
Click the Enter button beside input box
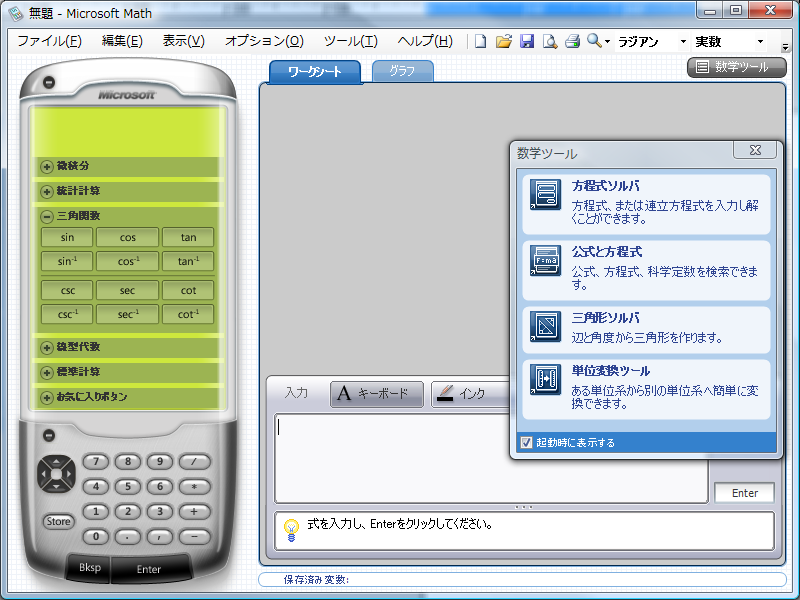tap(744, 493)
